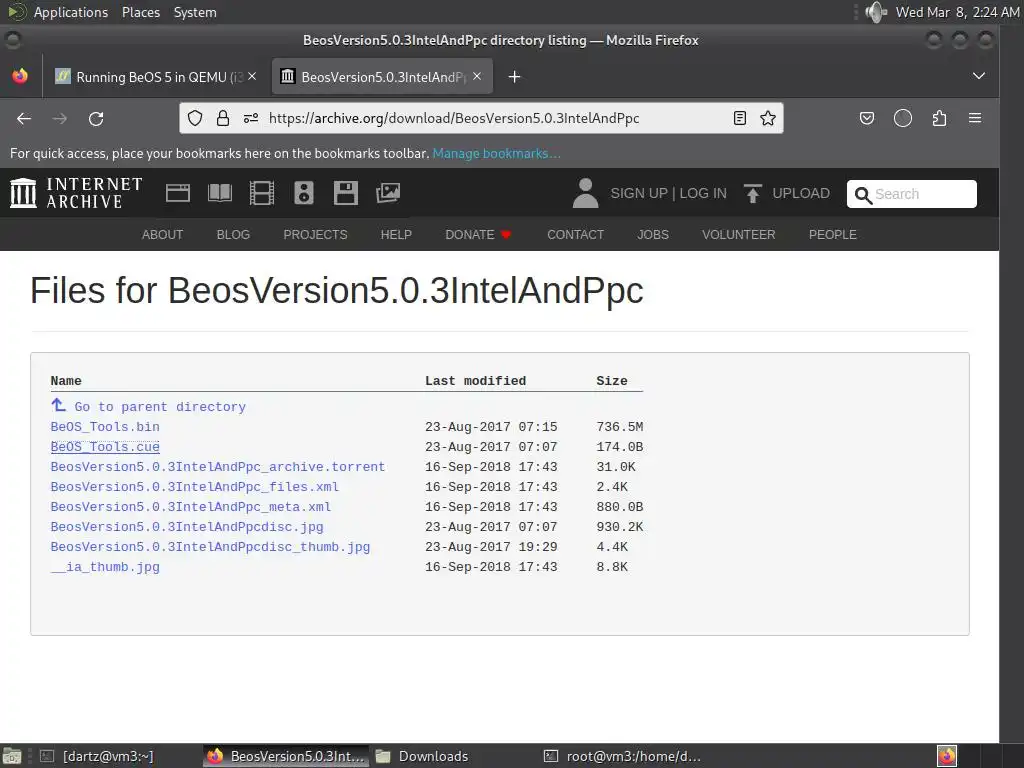Click the Firefox account circle icon
Image resolution: width=1024 pixels, height=768 pixels.
click(903, 118)
